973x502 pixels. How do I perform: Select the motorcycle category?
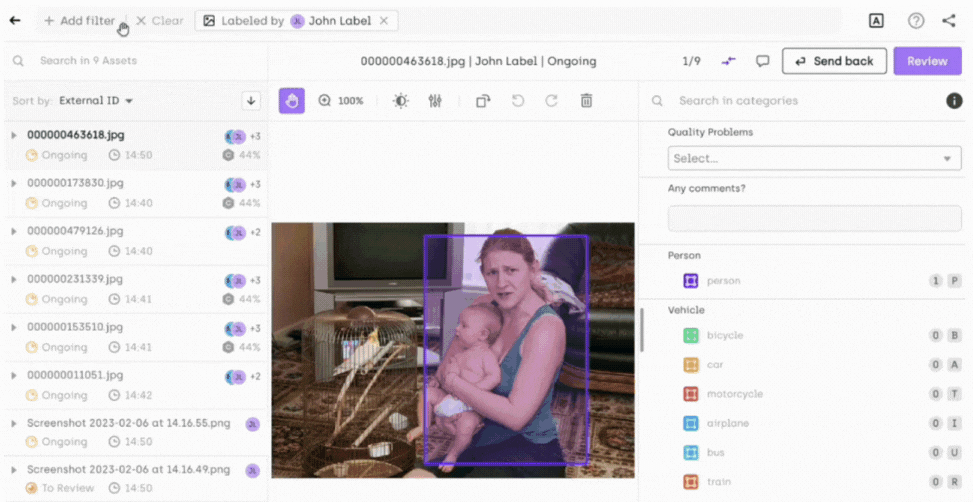pyautogui.click(x=735, y=394)
